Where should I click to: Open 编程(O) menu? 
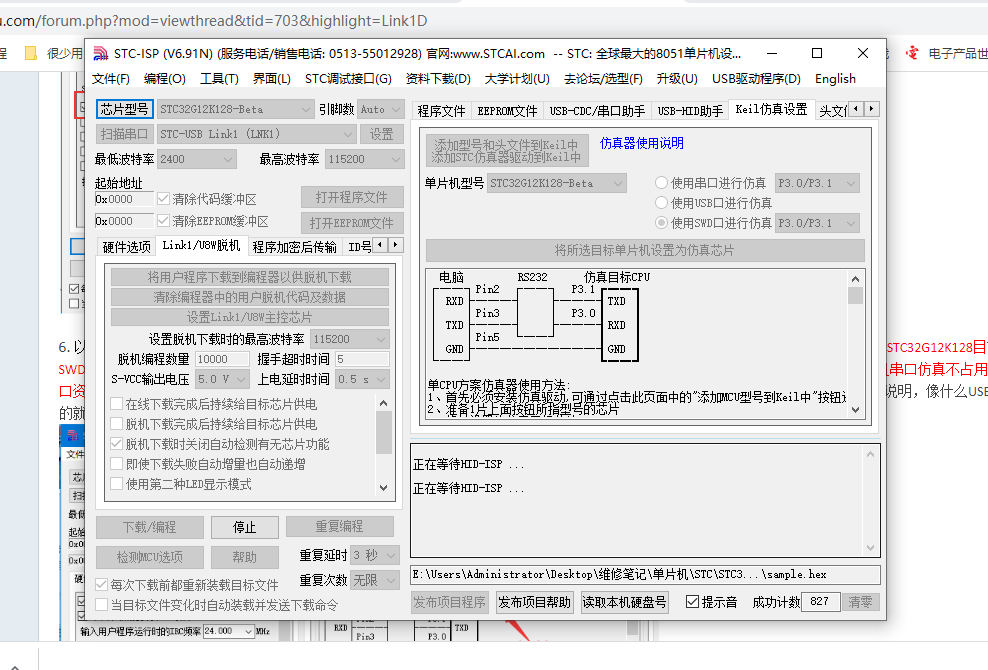(164, 79)
